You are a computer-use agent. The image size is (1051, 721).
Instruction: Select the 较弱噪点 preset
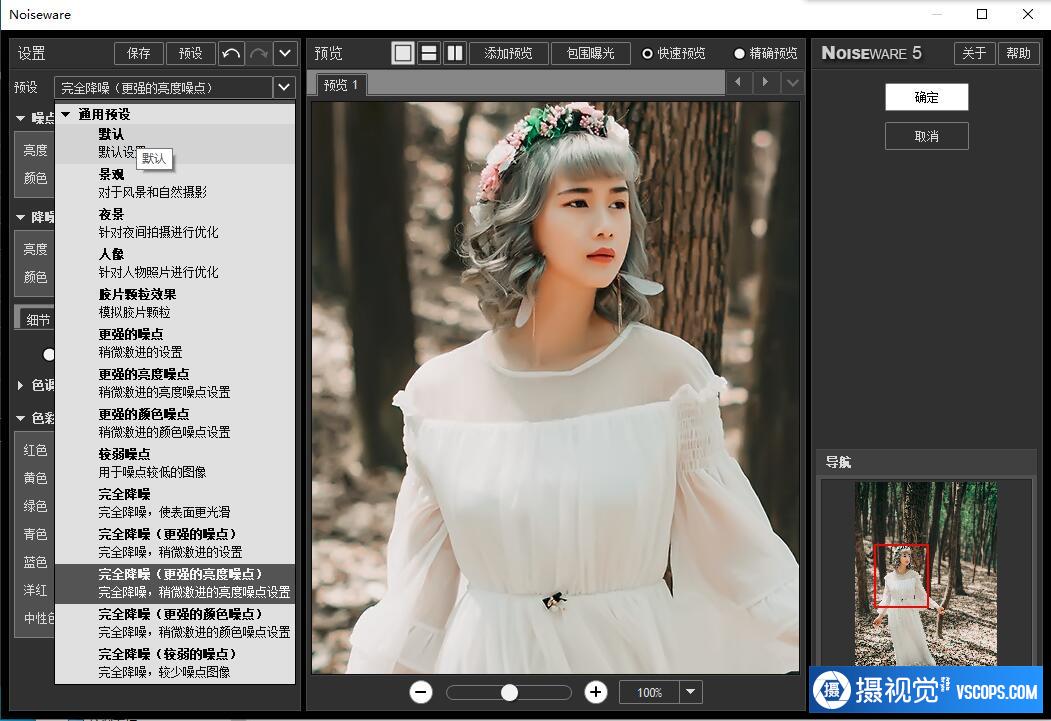[174, 464]
